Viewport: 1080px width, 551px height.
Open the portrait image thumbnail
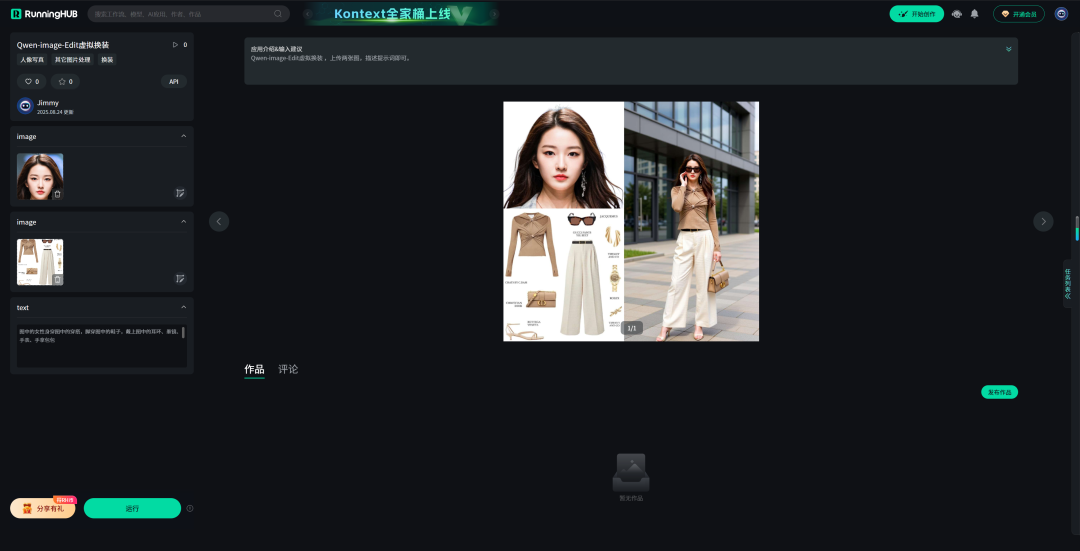[40, 176]
